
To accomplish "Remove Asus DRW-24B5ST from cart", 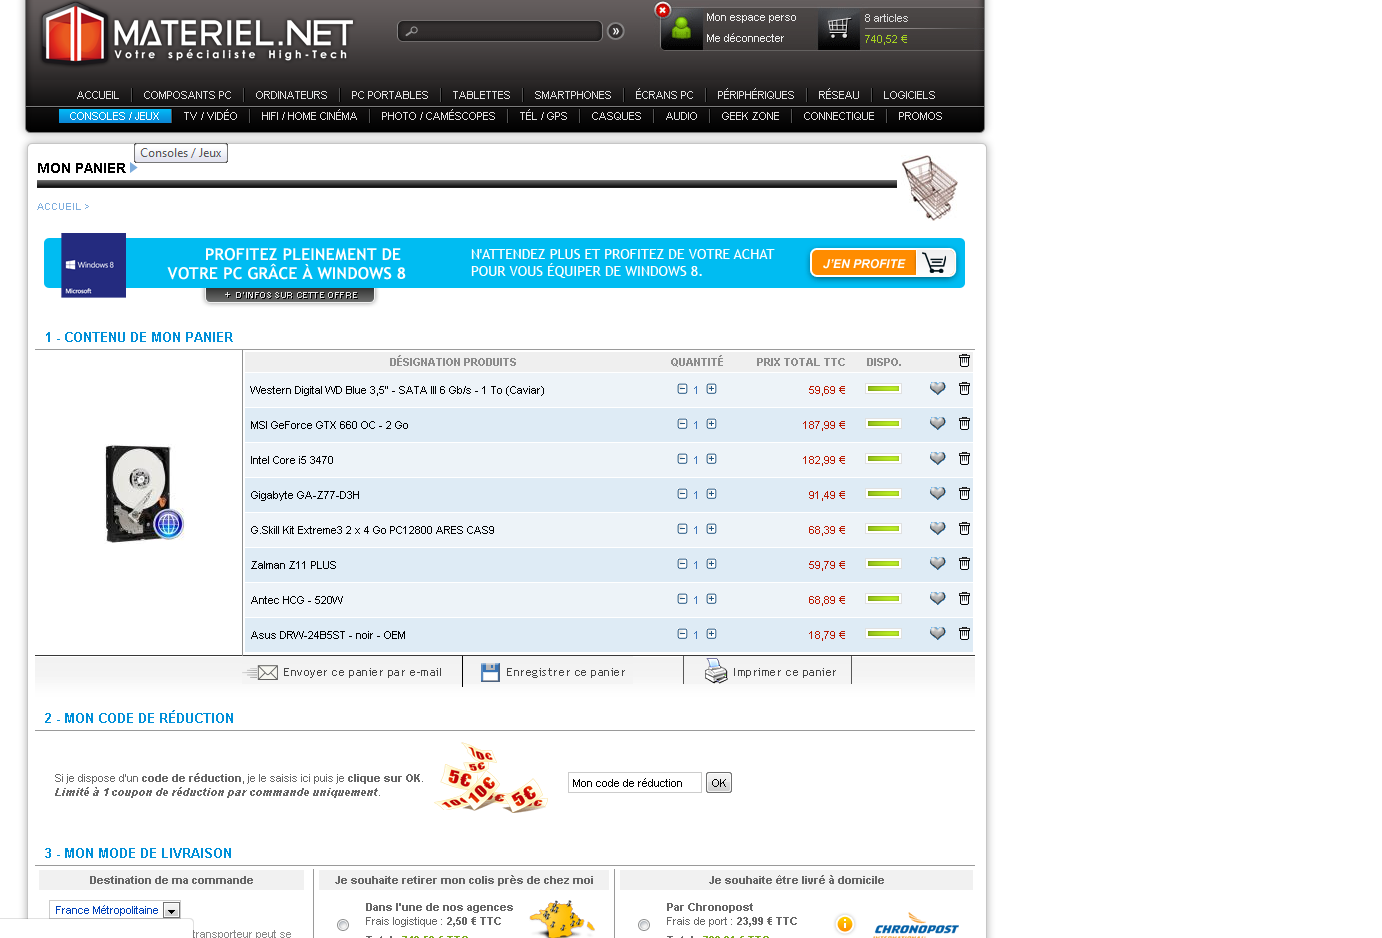I will click(964, 634).
